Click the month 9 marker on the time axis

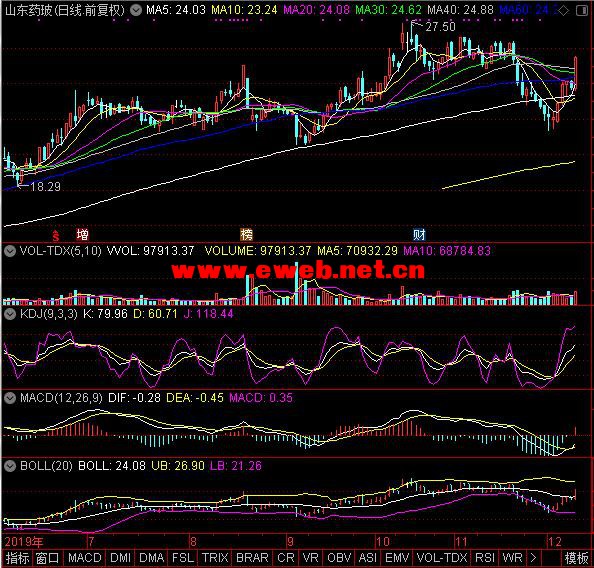[x=290, y=542]
